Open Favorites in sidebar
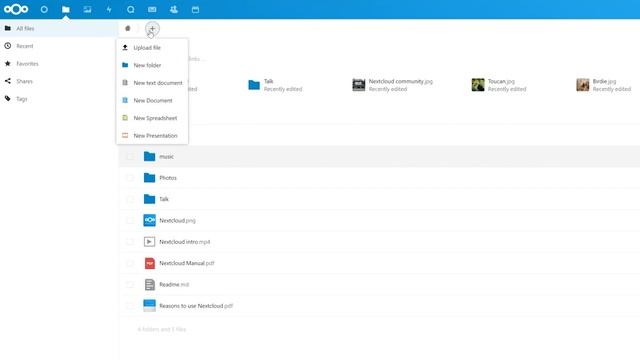 pos(59,64)
